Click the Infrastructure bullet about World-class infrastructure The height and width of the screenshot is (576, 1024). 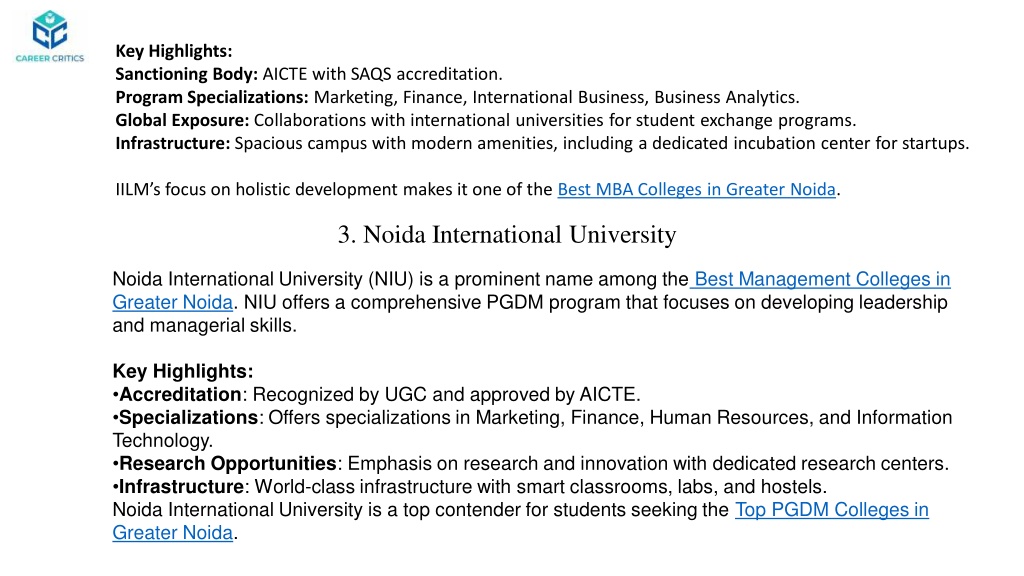470,487
